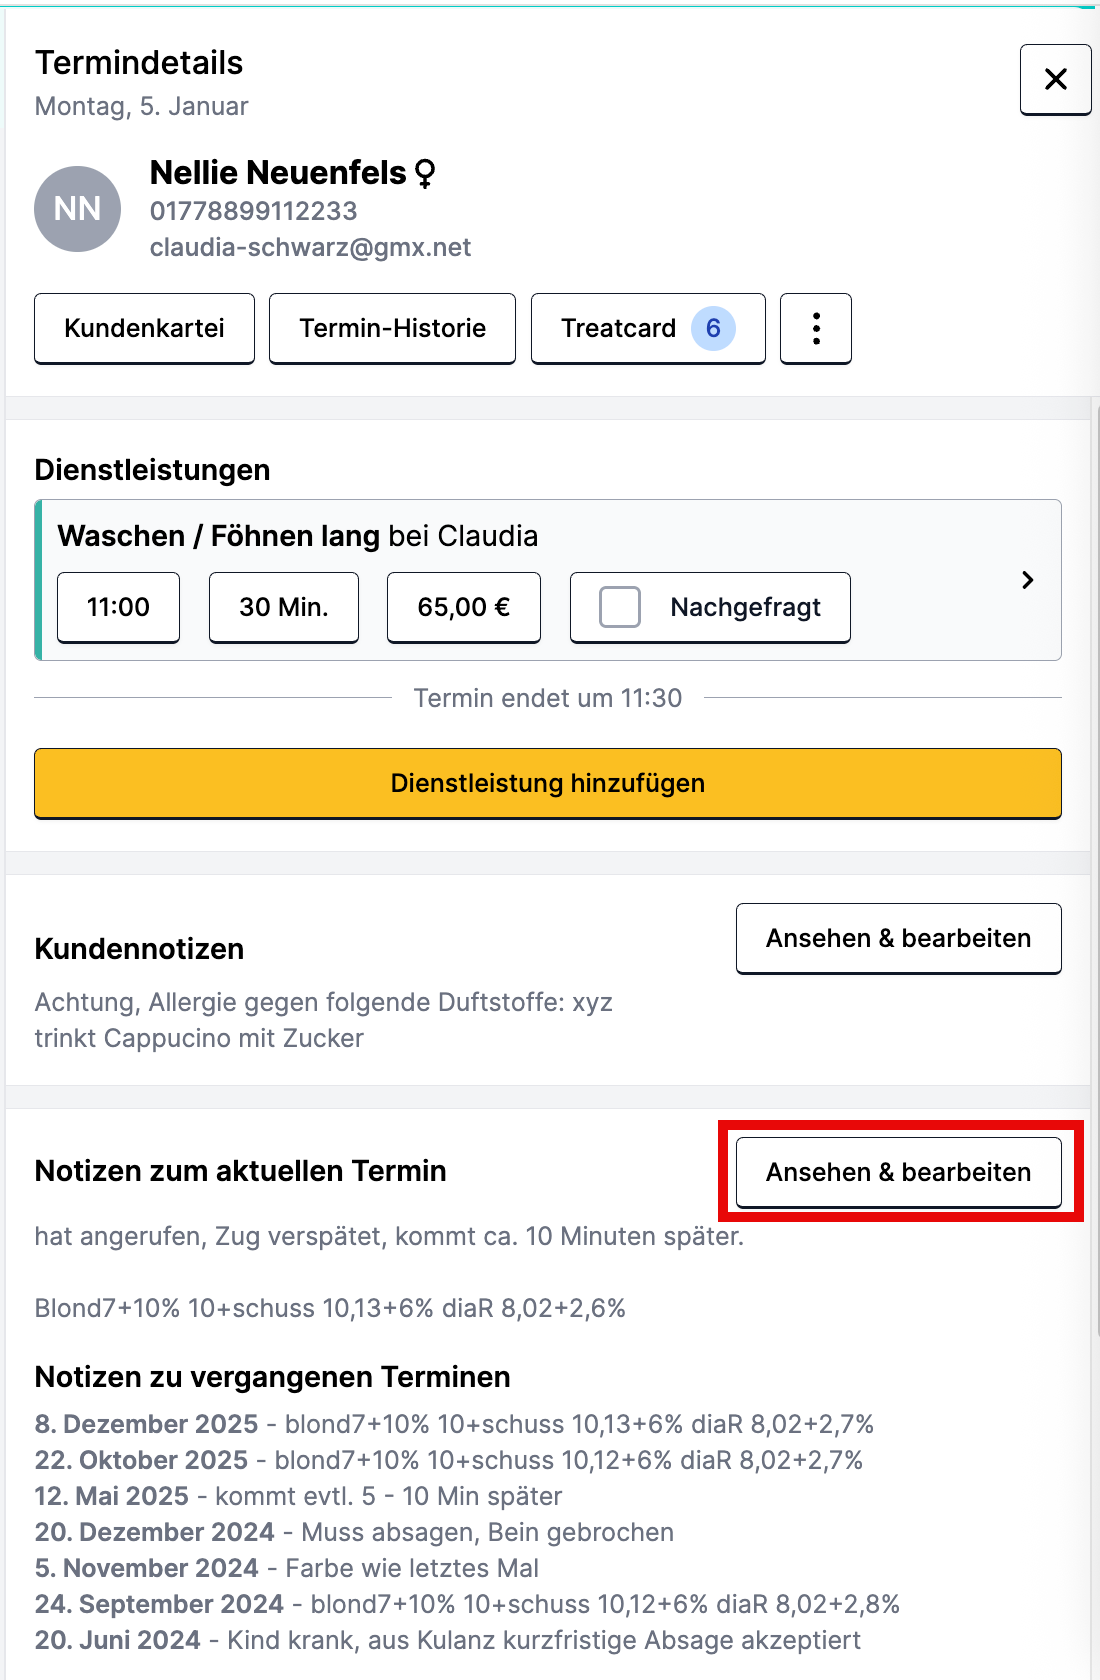The image size is (1100, 1680).
Task: Change the 11:00 start time
Action: 118,607
